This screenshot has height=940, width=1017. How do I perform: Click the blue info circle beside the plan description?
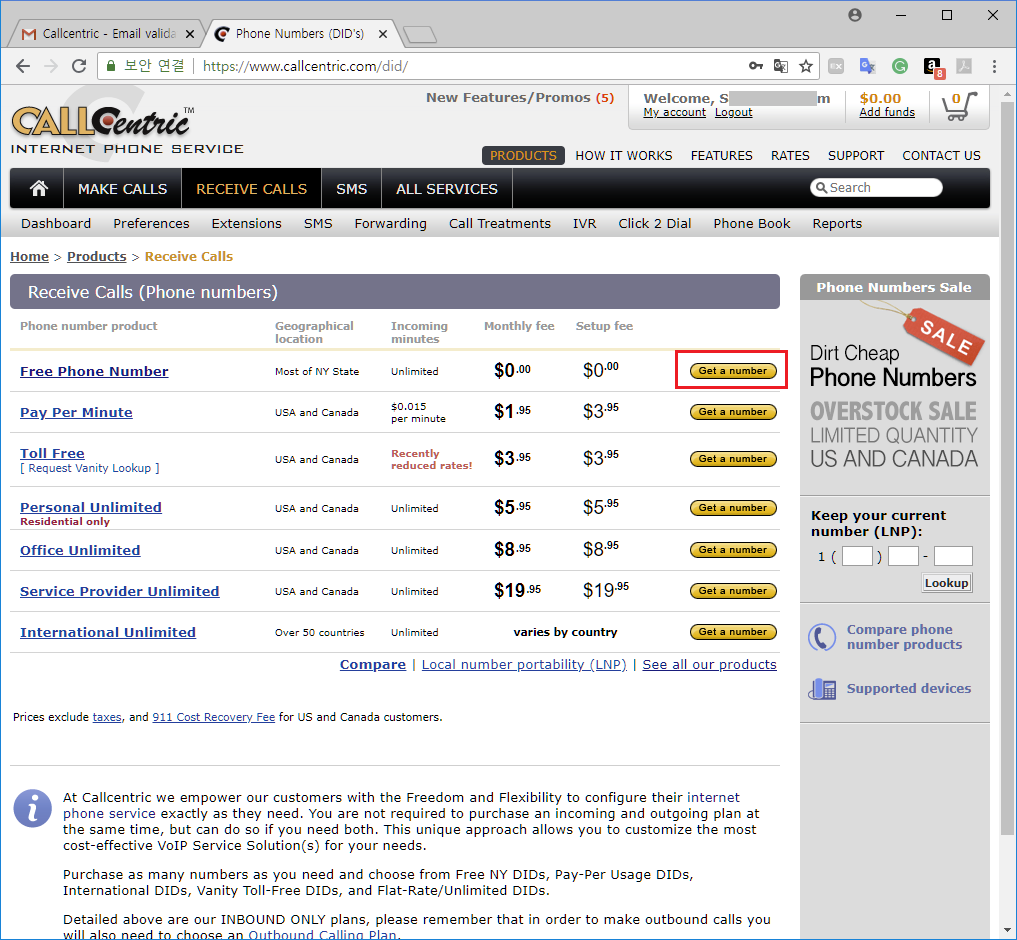click(x=32, y=808)
